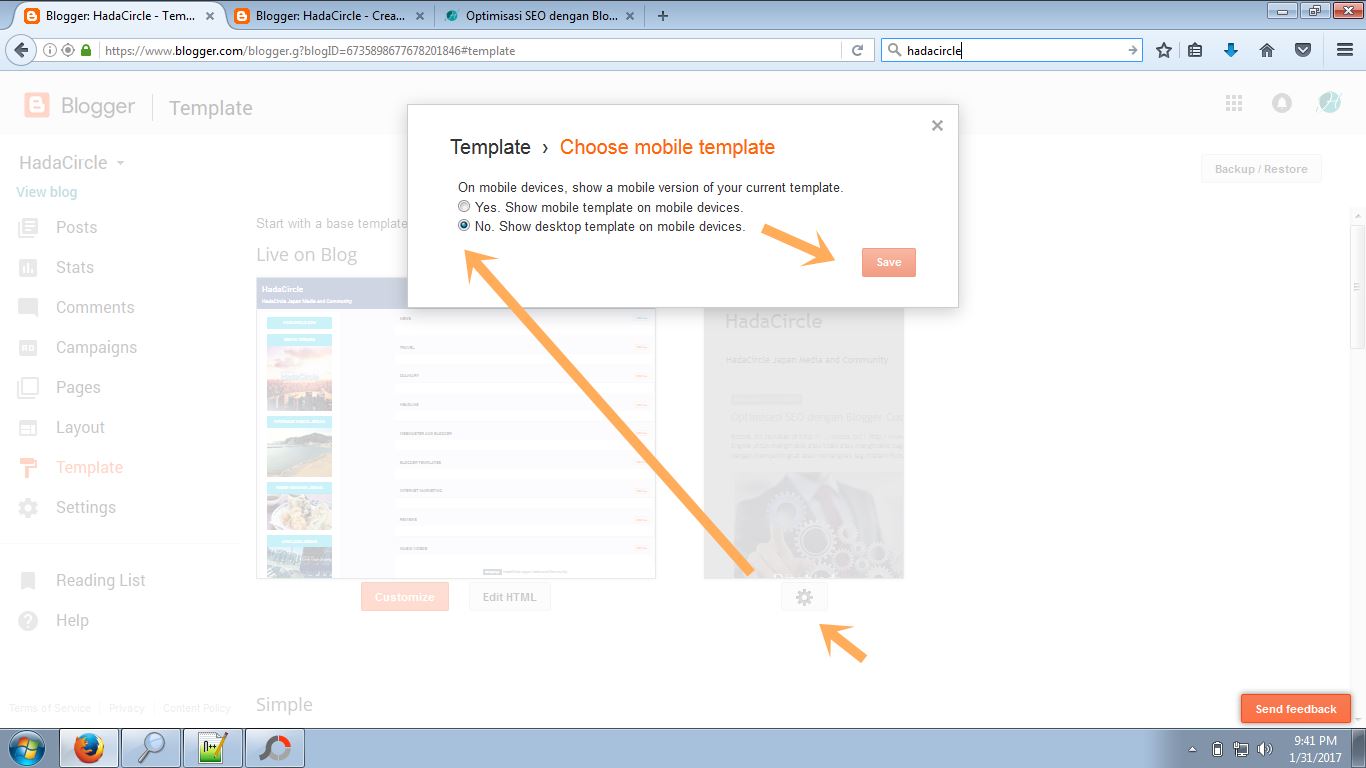Image resolution: width=1366 pixels, height=768 pixels.
Task: Open the Google apps grid icon
Action: tap(1234, 103)
